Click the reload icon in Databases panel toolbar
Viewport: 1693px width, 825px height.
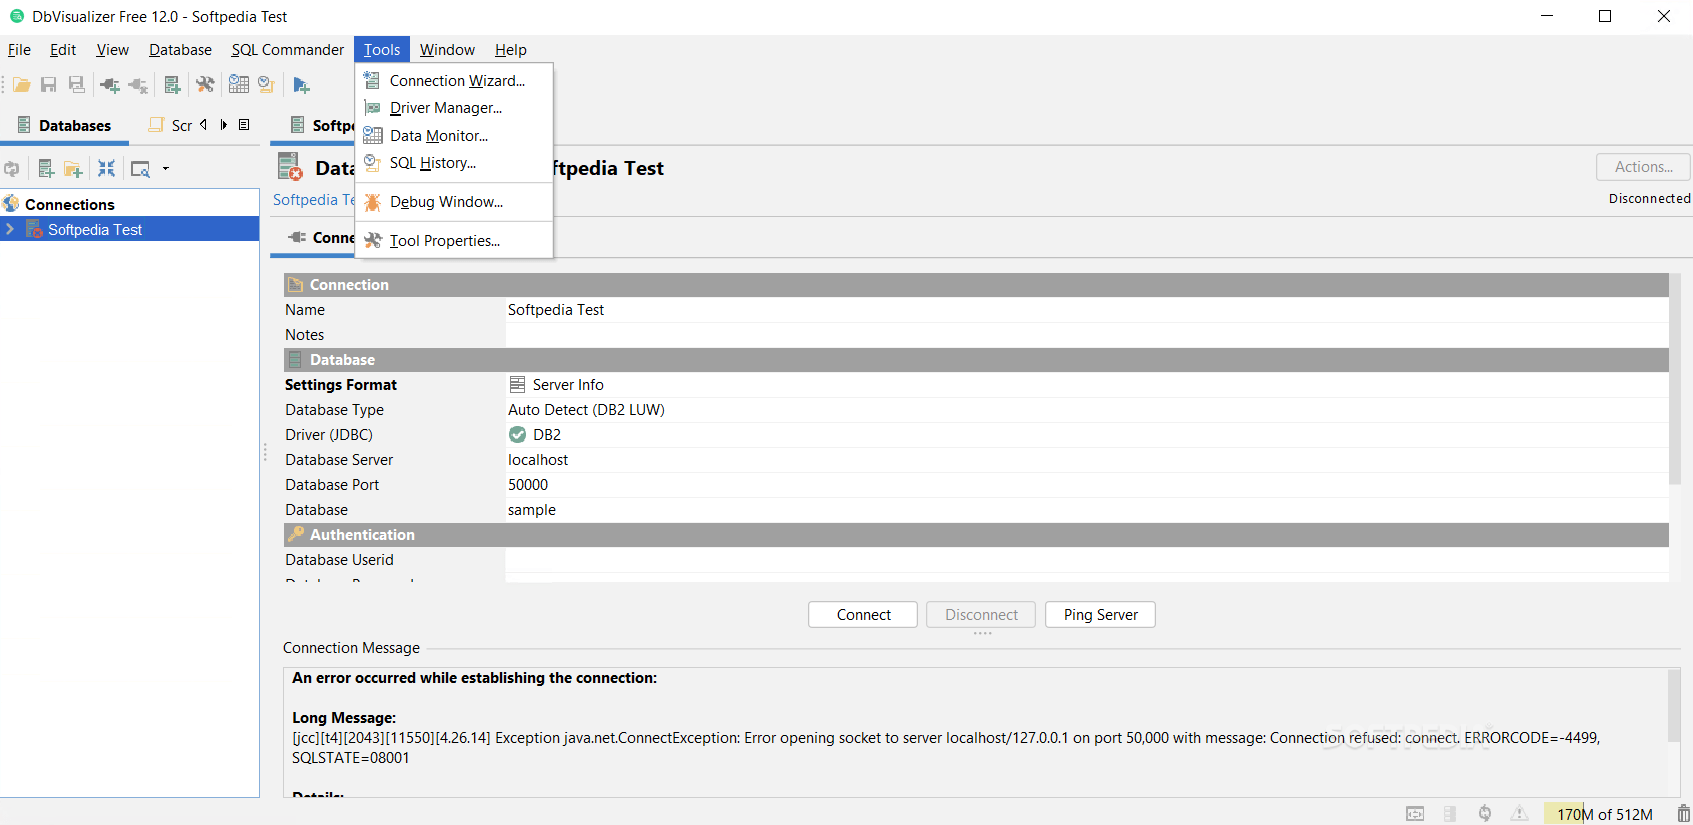(x=12, y=169)
